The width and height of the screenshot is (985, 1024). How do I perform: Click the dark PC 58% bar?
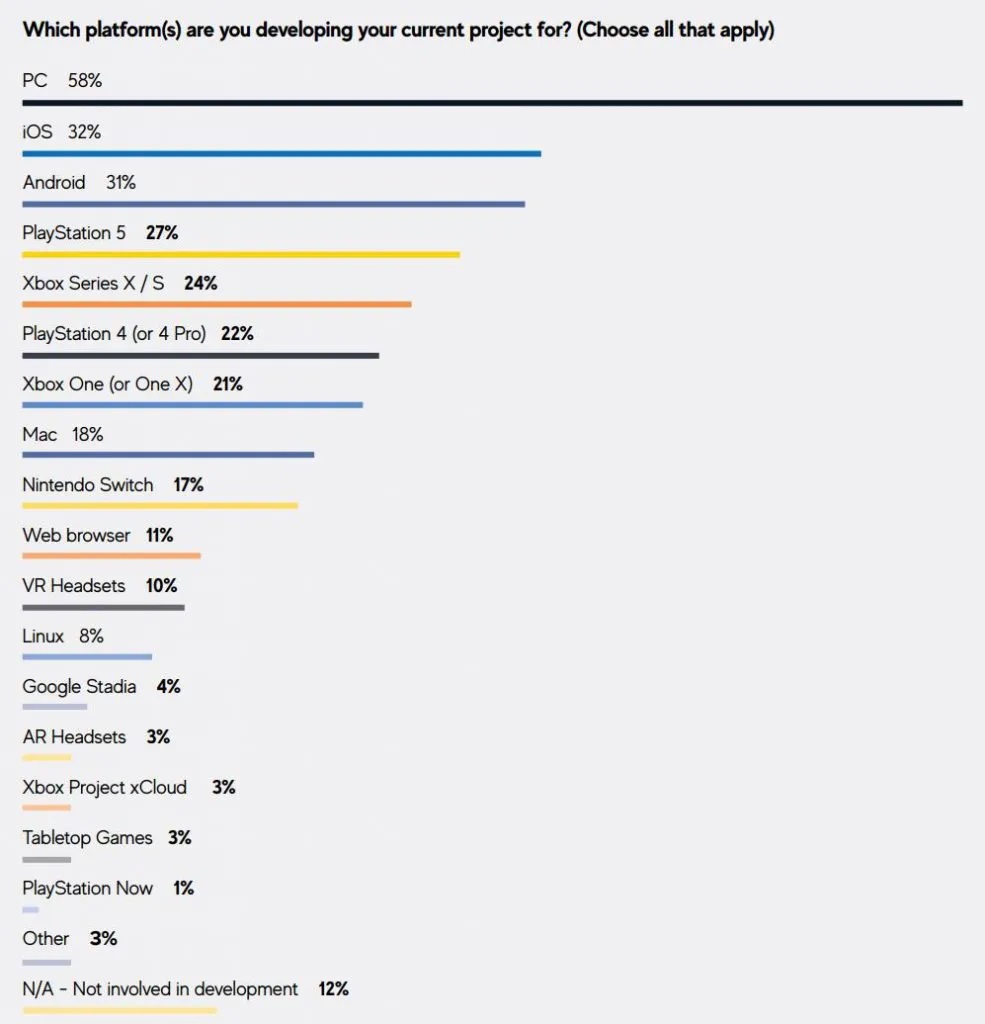pos(492,103)
